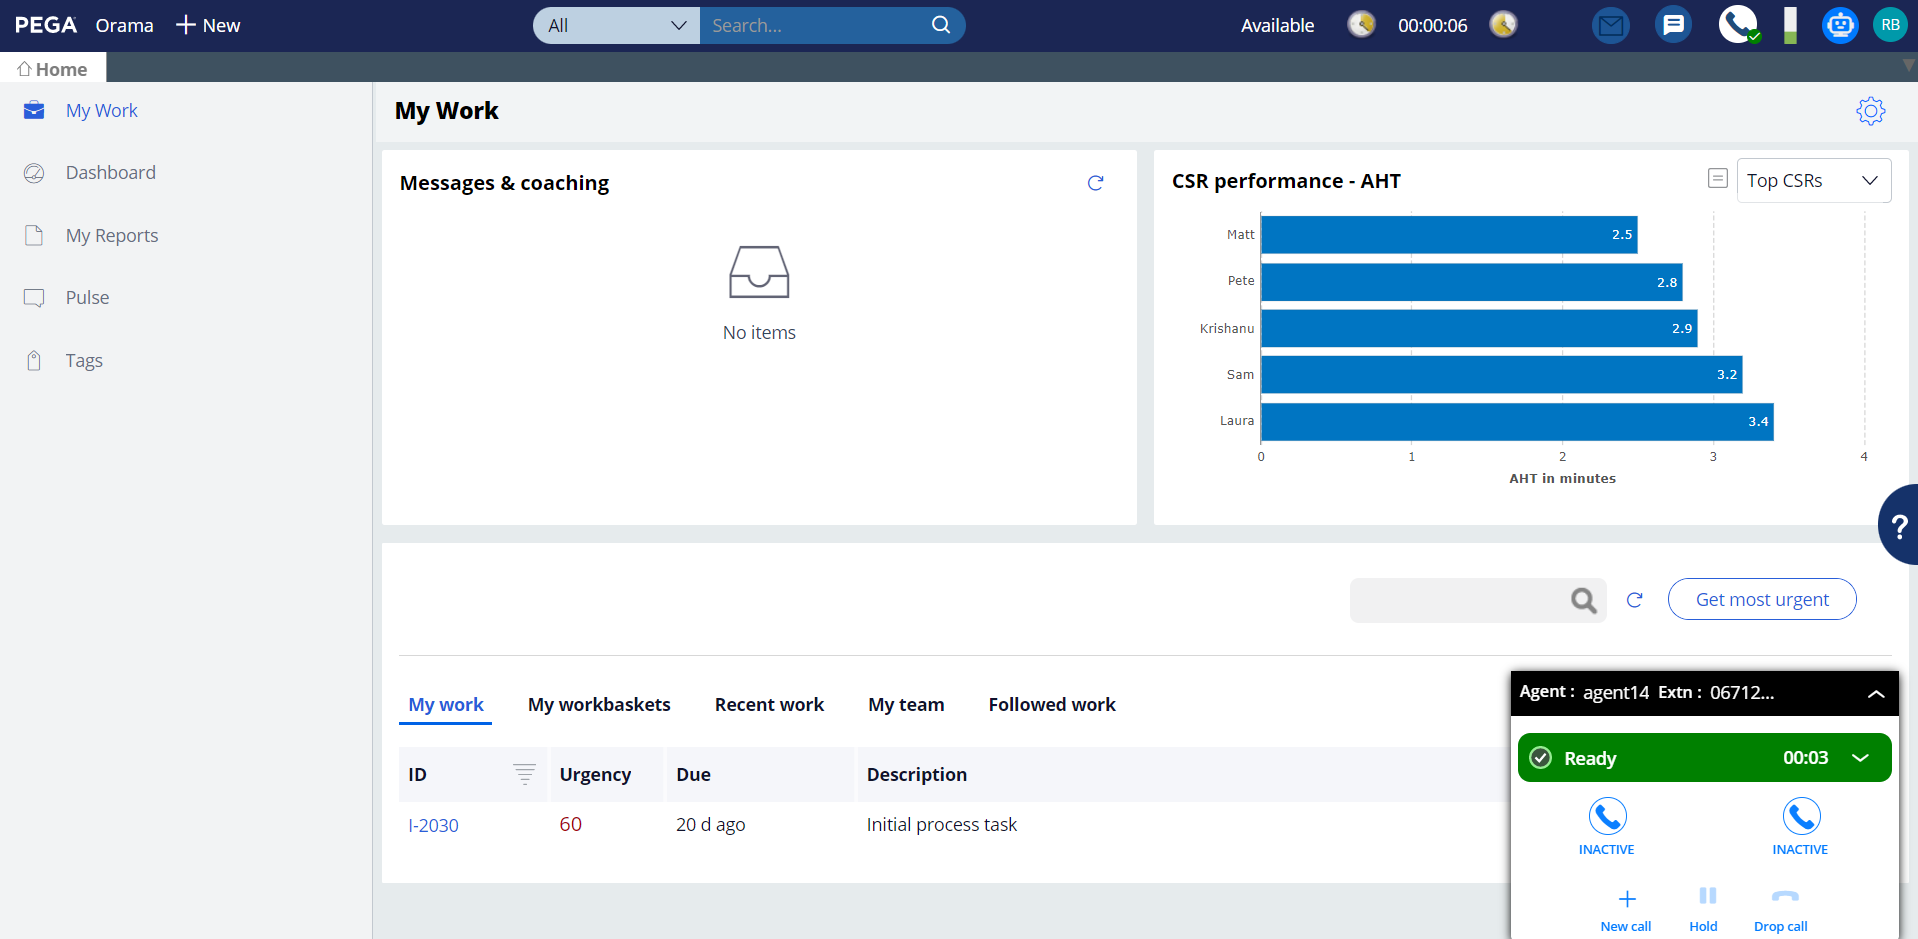Open the All search scope dropdown
Screen dimensions: 1918x939
coord(616,26)
